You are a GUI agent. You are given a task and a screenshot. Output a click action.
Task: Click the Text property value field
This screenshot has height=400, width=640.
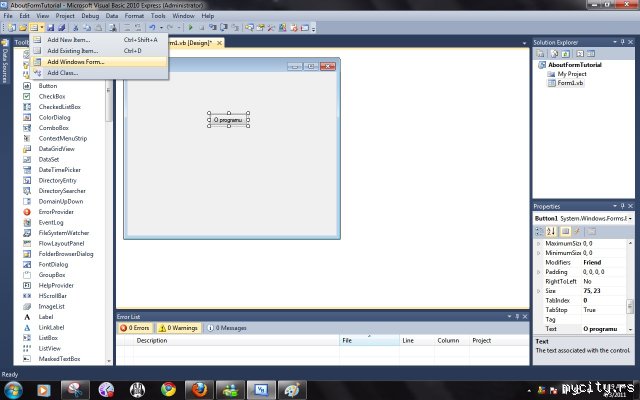pyautogui.click(x=604, y=329)
